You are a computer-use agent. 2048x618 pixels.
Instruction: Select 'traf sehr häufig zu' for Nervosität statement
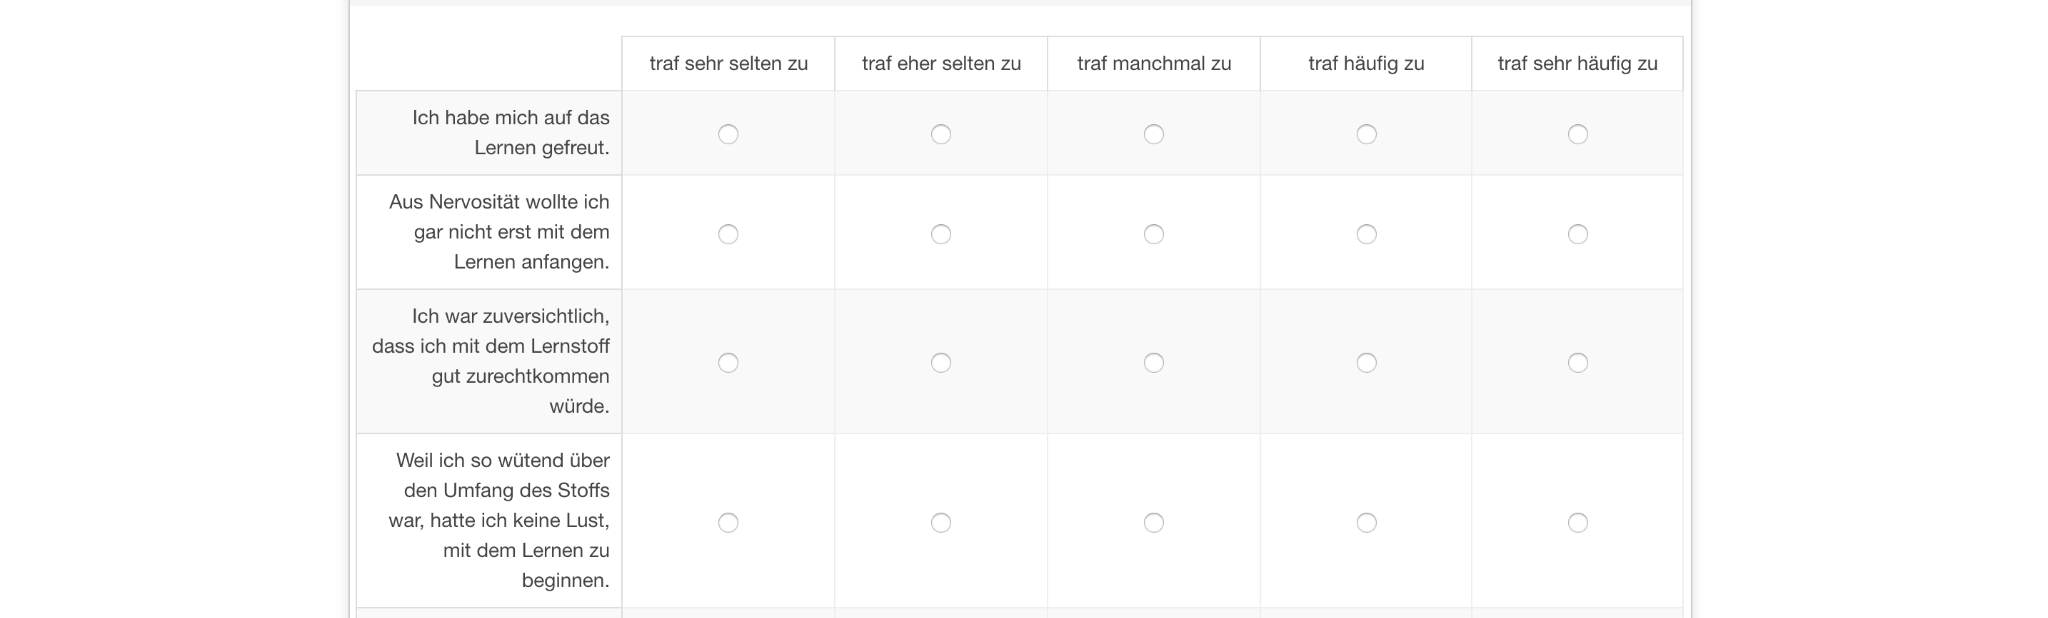click(x=1578, y=234)
